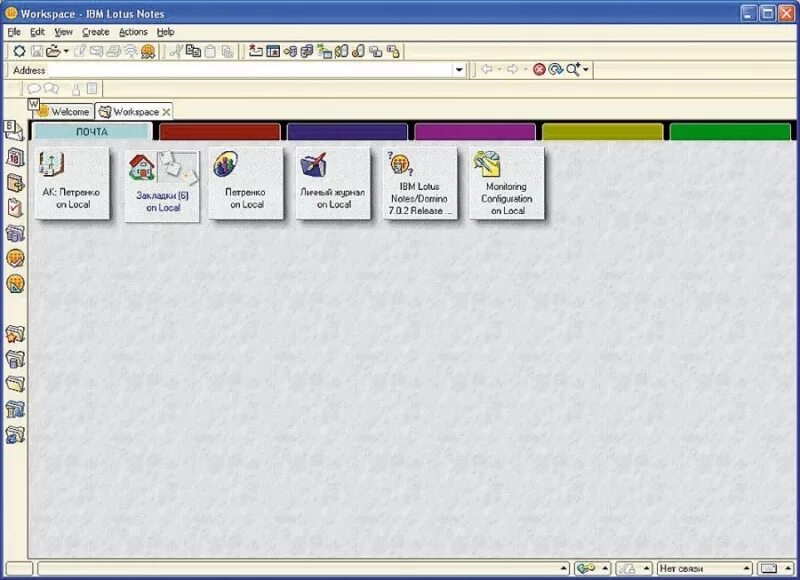Open the Закладки (6) on Local tile
The width and height of the screenshot is (800, 580).
coord(162,186)
